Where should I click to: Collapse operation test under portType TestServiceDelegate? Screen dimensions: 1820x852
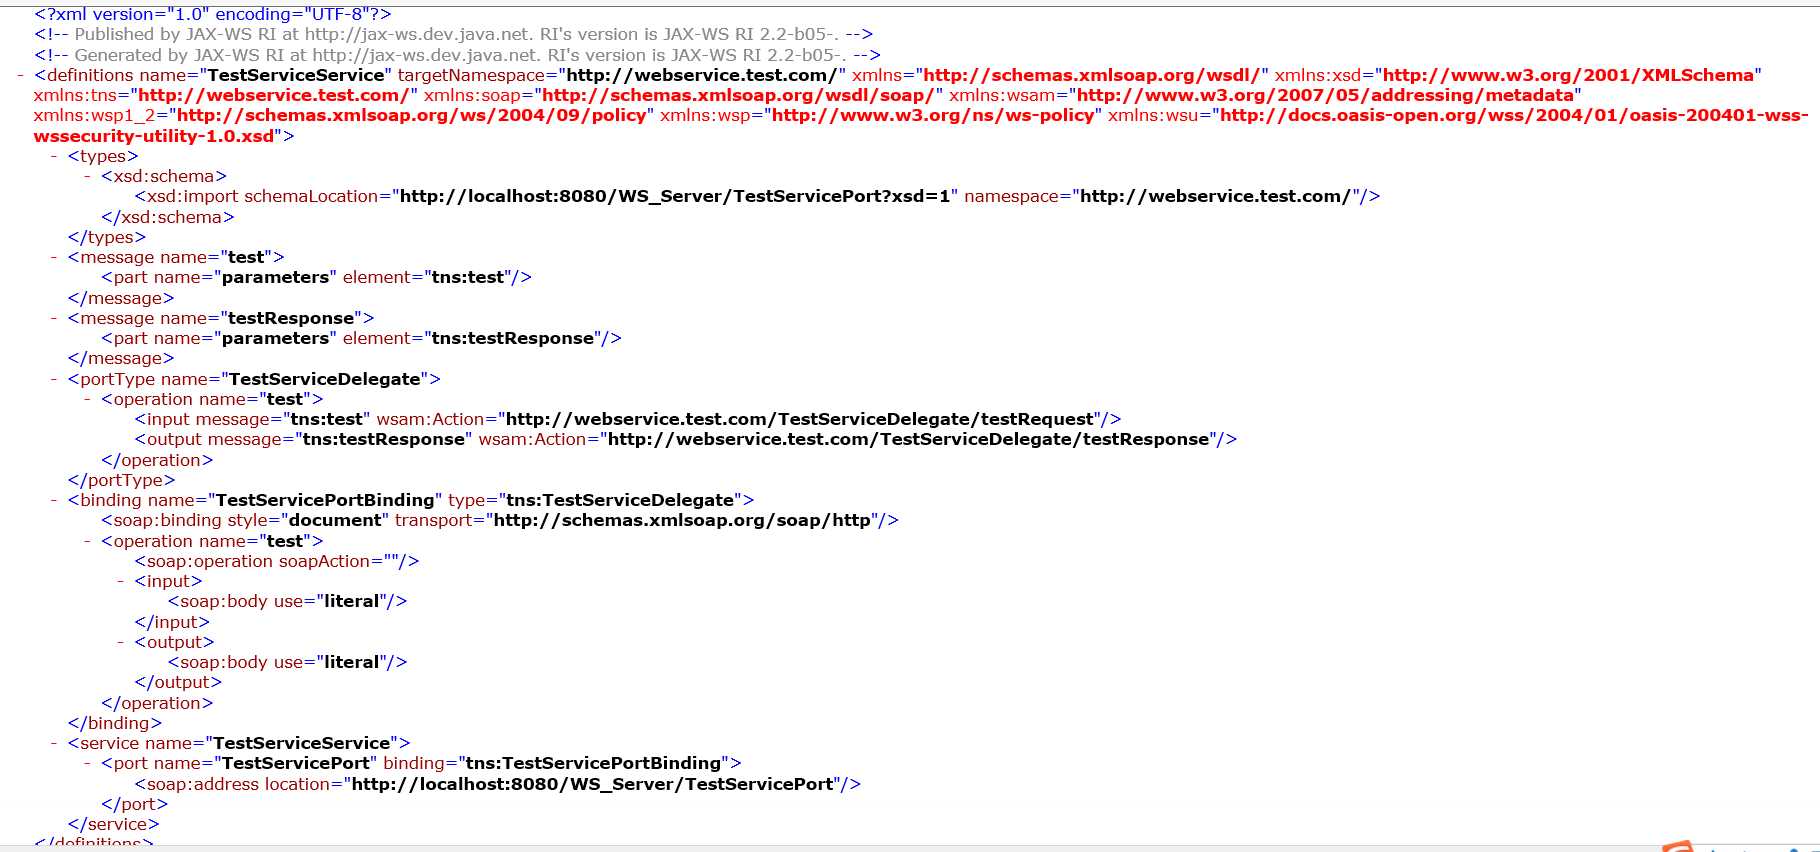point(88,399)
